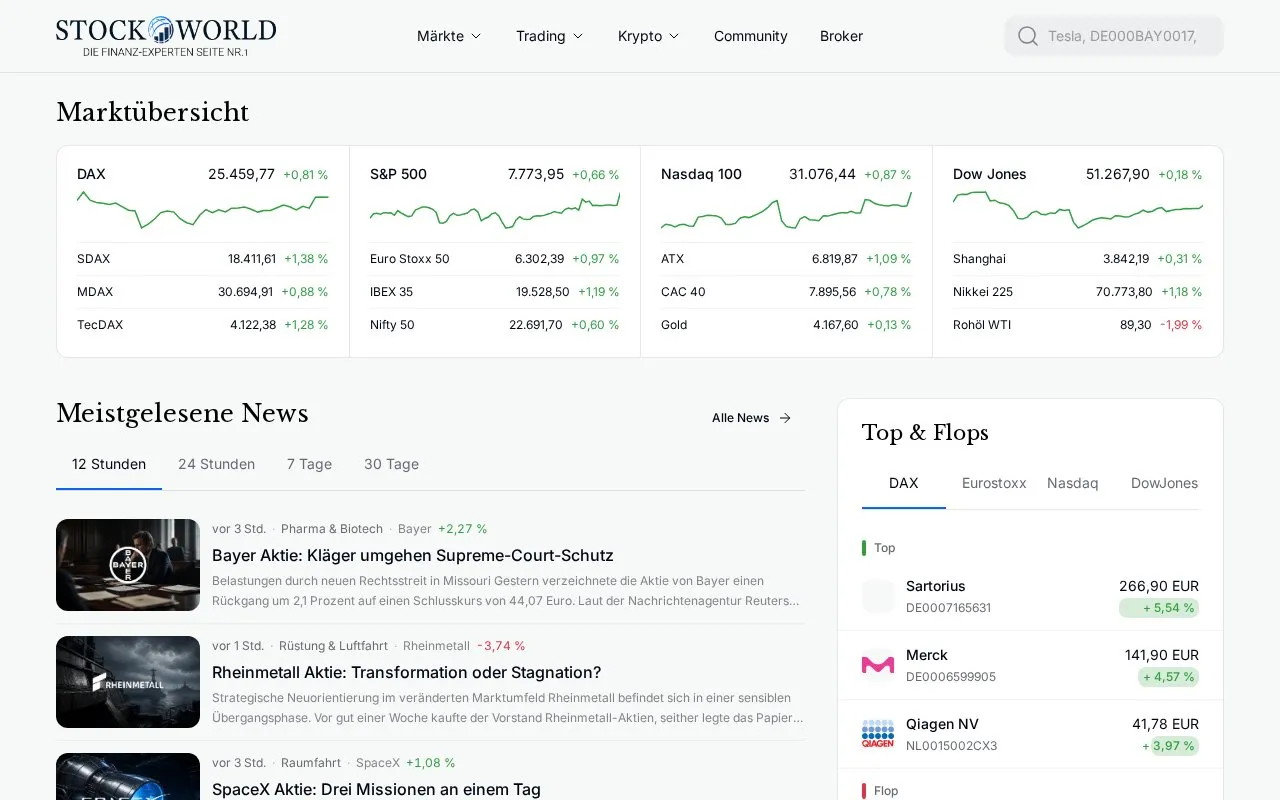
Task: Open the IBEX 35 row
Action: tap(495, 292)
